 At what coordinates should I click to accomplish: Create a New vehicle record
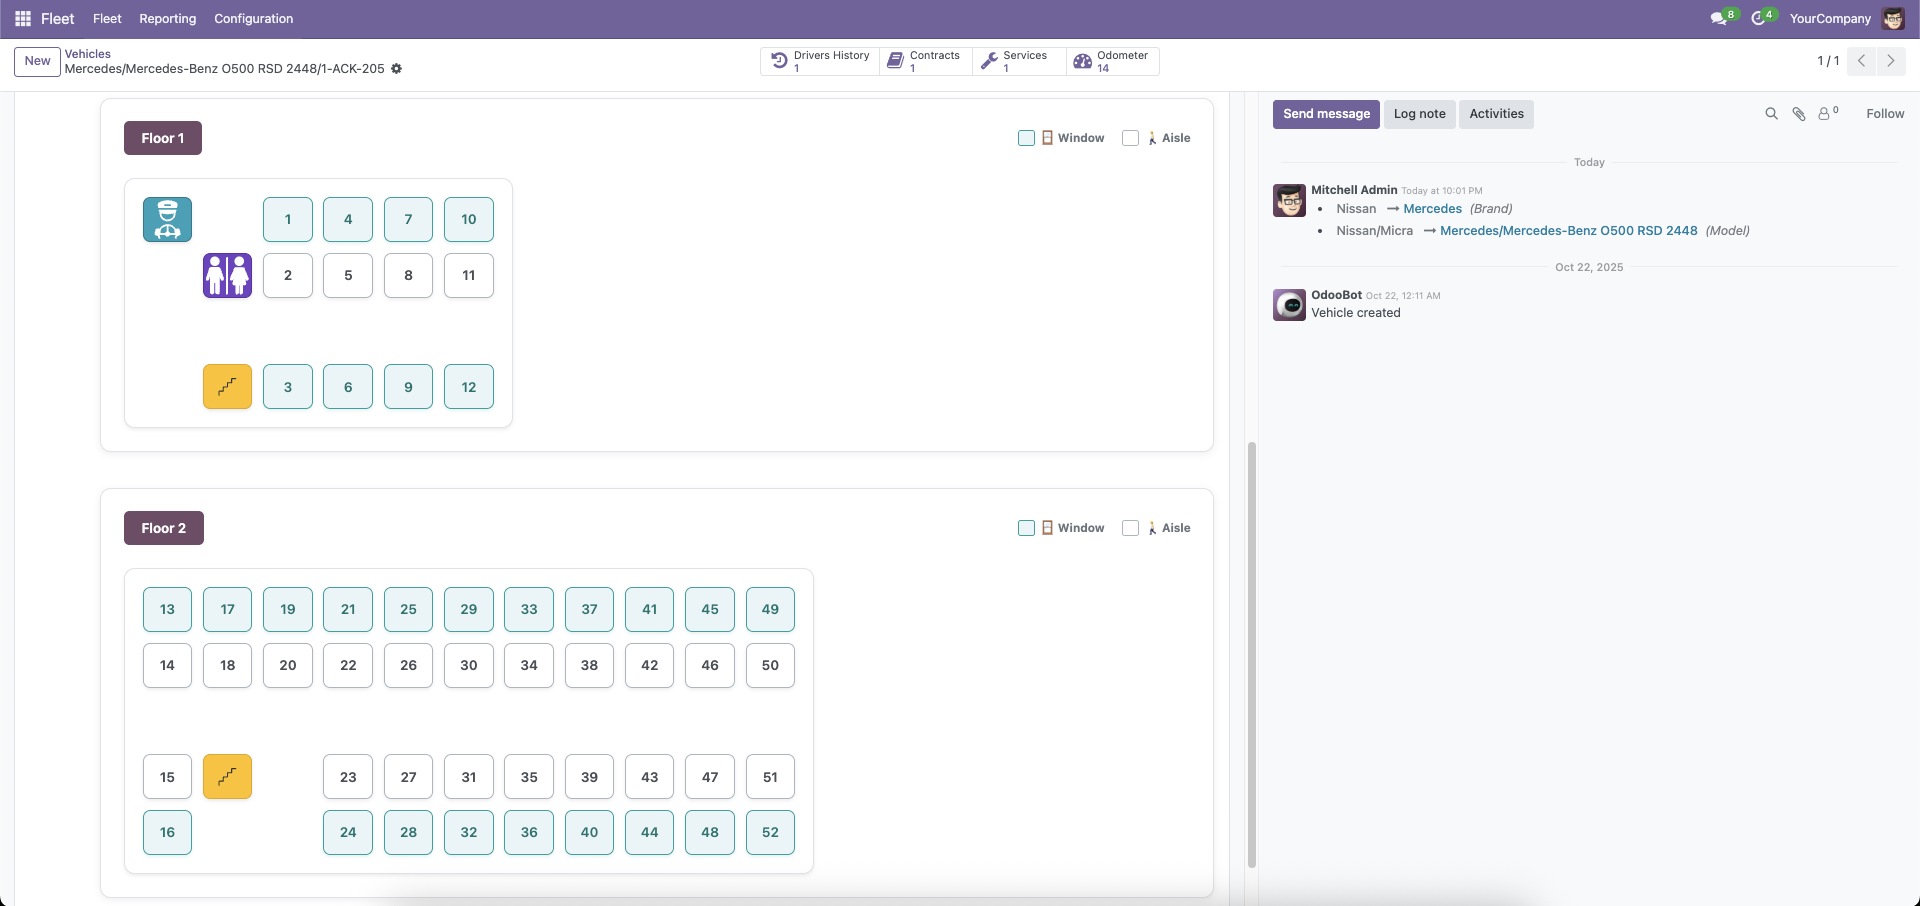tap(37, 61)
